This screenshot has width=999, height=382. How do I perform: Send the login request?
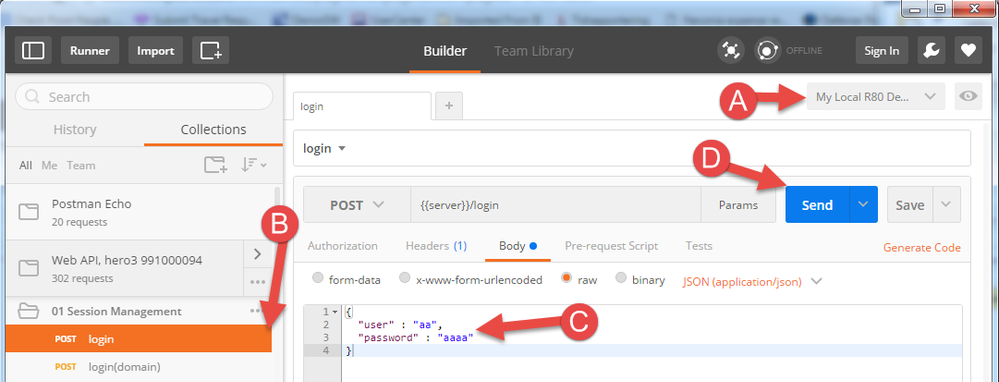[817, 204]
